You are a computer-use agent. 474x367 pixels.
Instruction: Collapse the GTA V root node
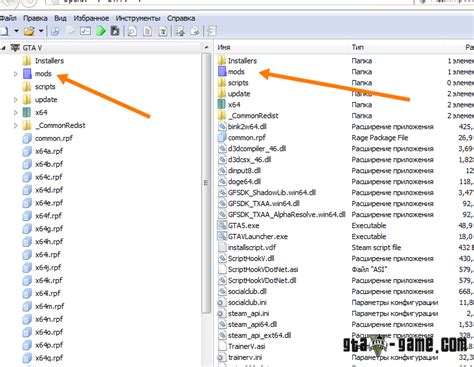coord(3,48)
